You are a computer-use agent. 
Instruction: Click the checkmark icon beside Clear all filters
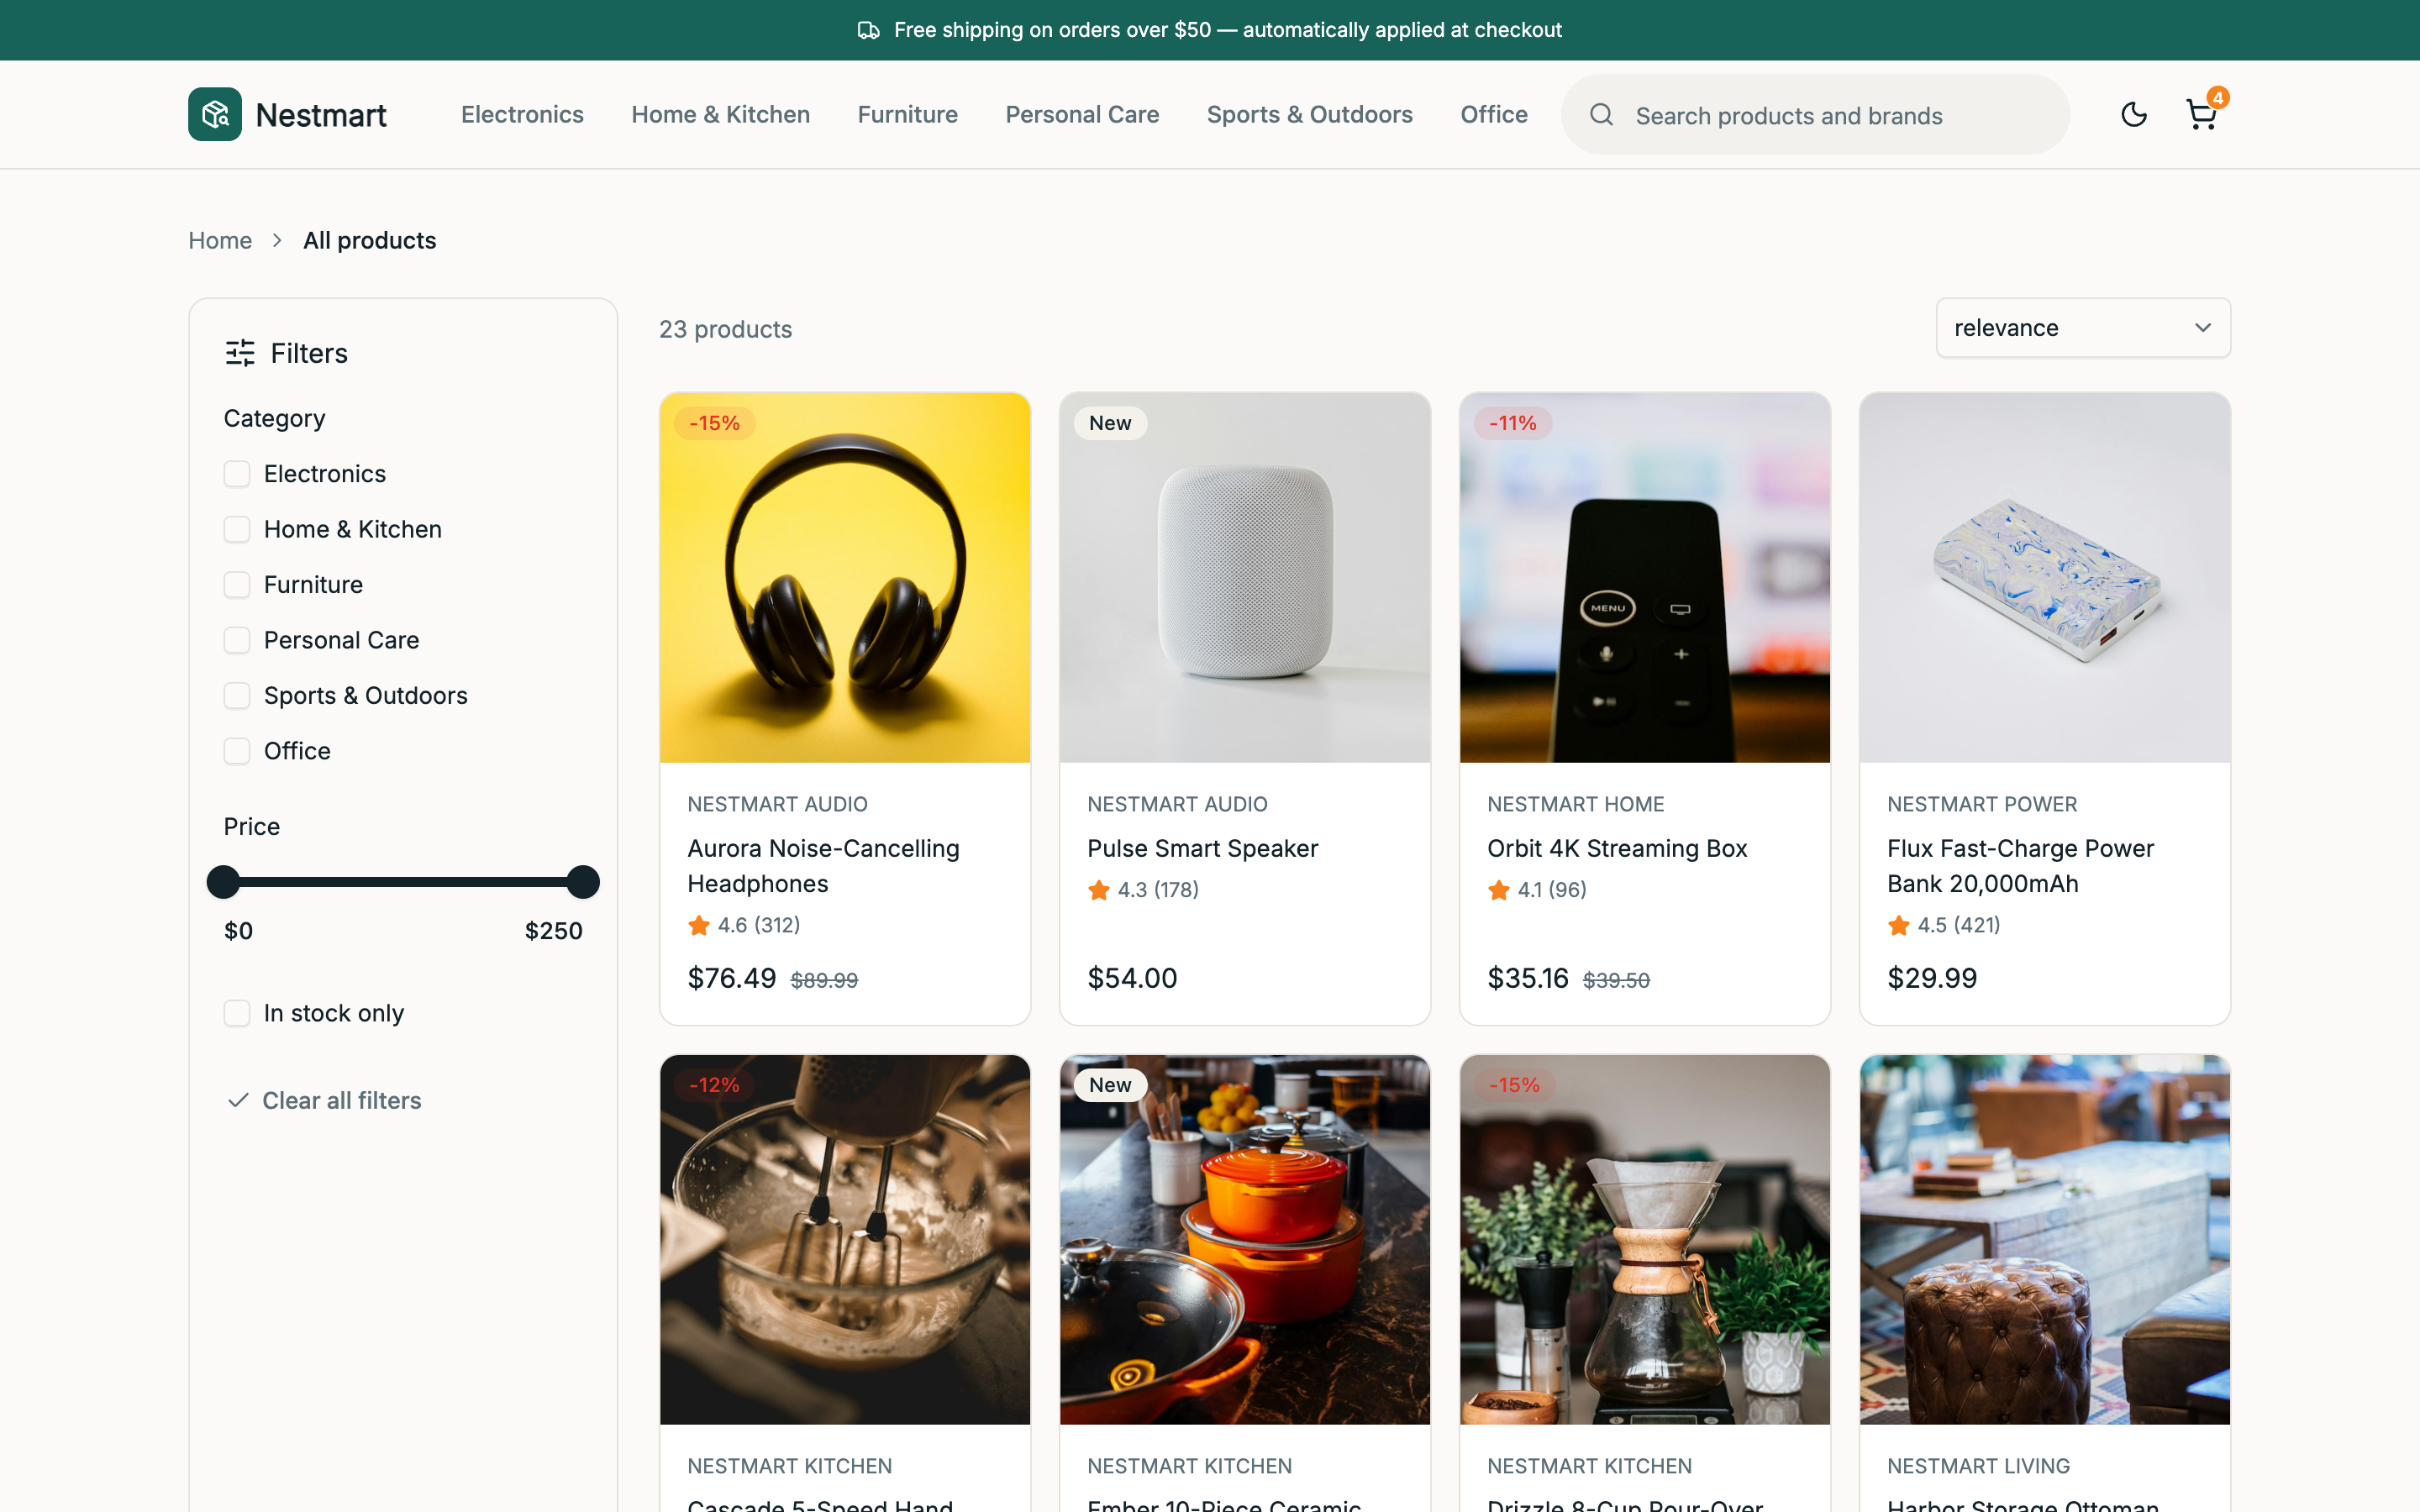click(x=238, y=1100)
